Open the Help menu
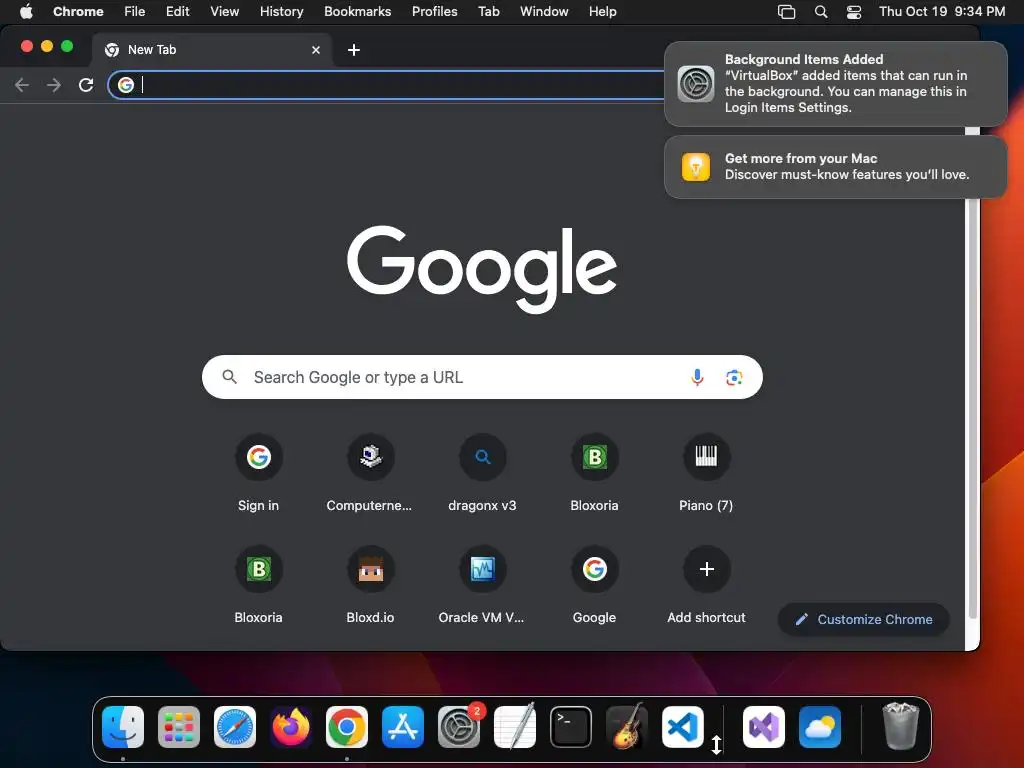The height and width of the screenshot is (768, 1024). click(x=602, y=12)
